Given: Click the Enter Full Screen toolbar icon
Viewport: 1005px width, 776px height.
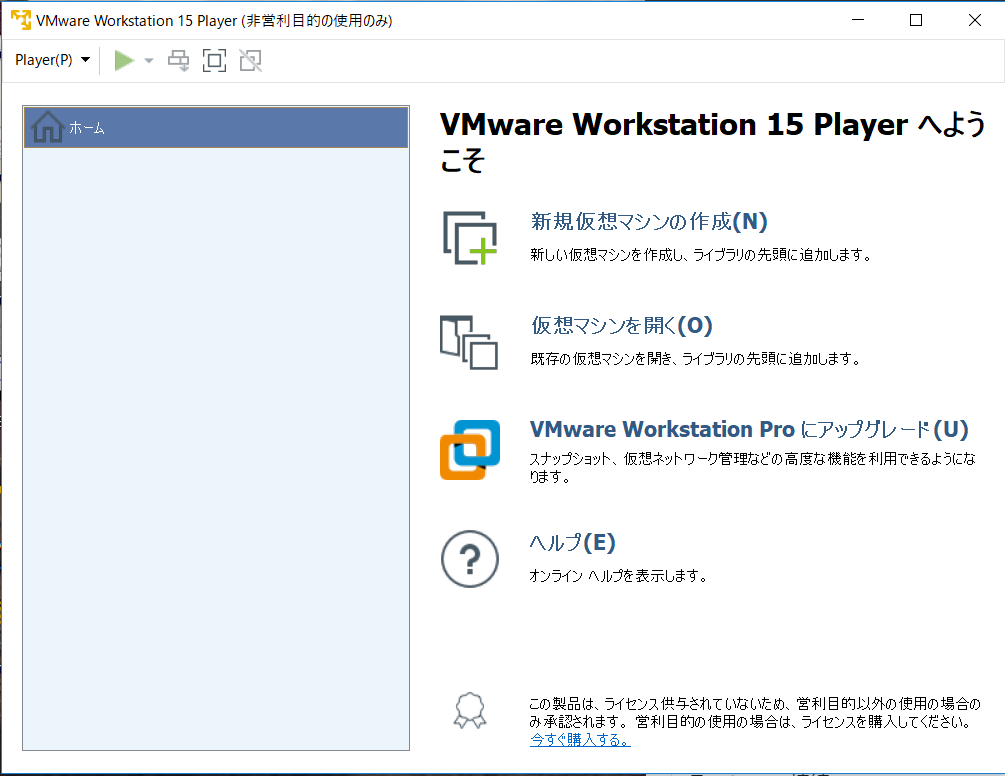Looking at the screenshot, I should (214, 60).
